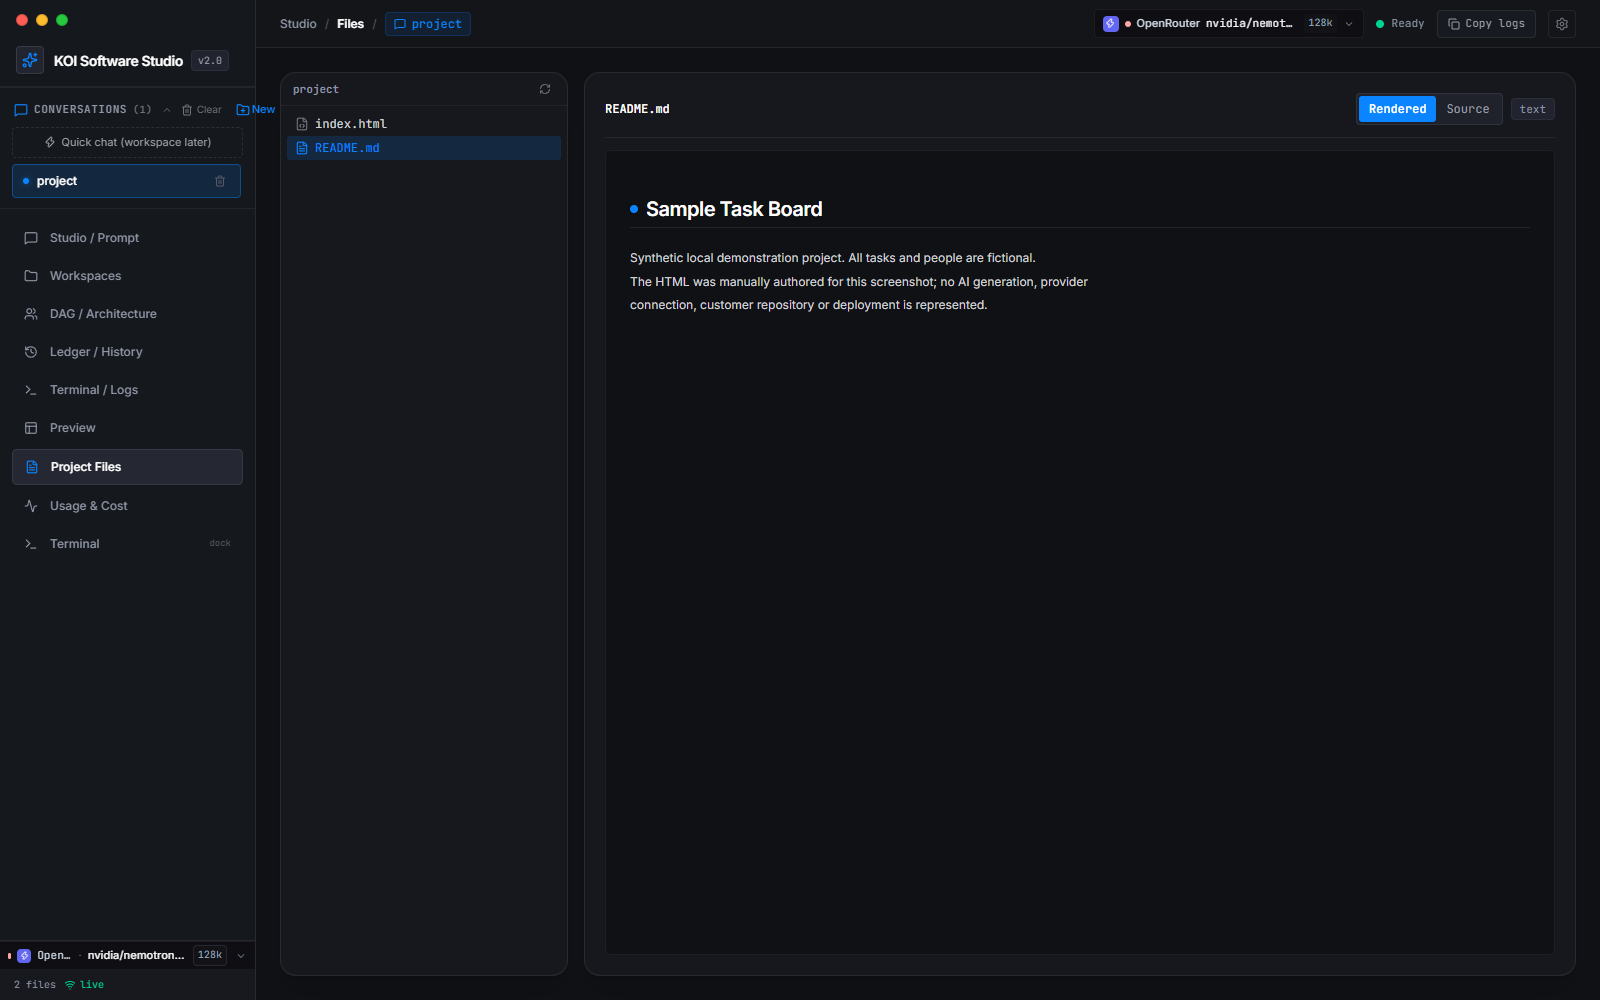
Task: Switch to Rendered view
Action: tap(1397, 109)
